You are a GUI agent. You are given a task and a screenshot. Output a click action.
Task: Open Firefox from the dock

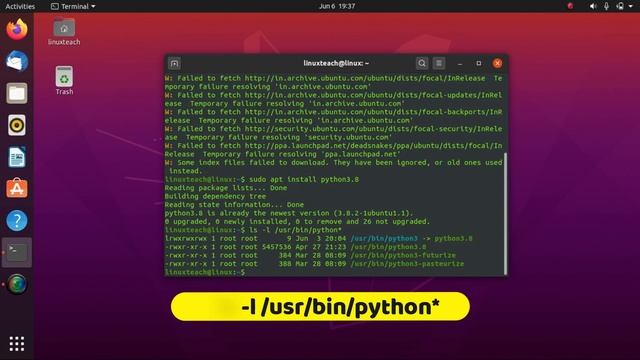click(17, 29)
